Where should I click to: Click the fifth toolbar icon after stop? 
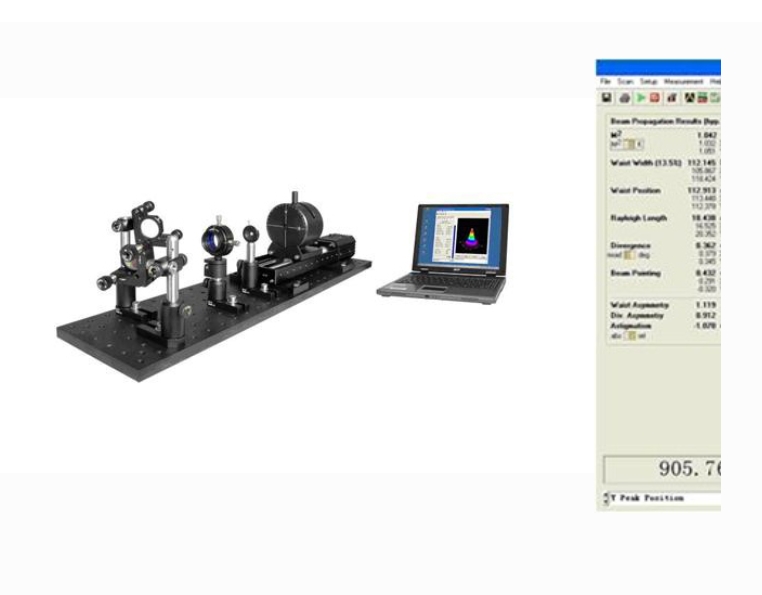pos(672,98)
